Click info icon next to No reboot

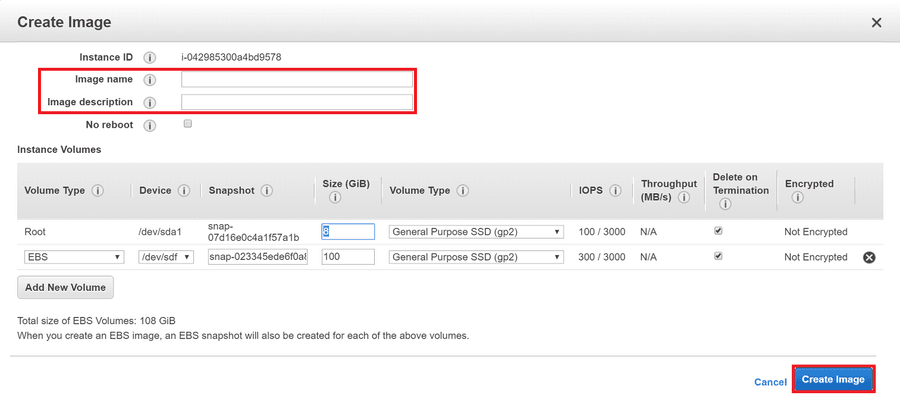click(x=149, y=126)
